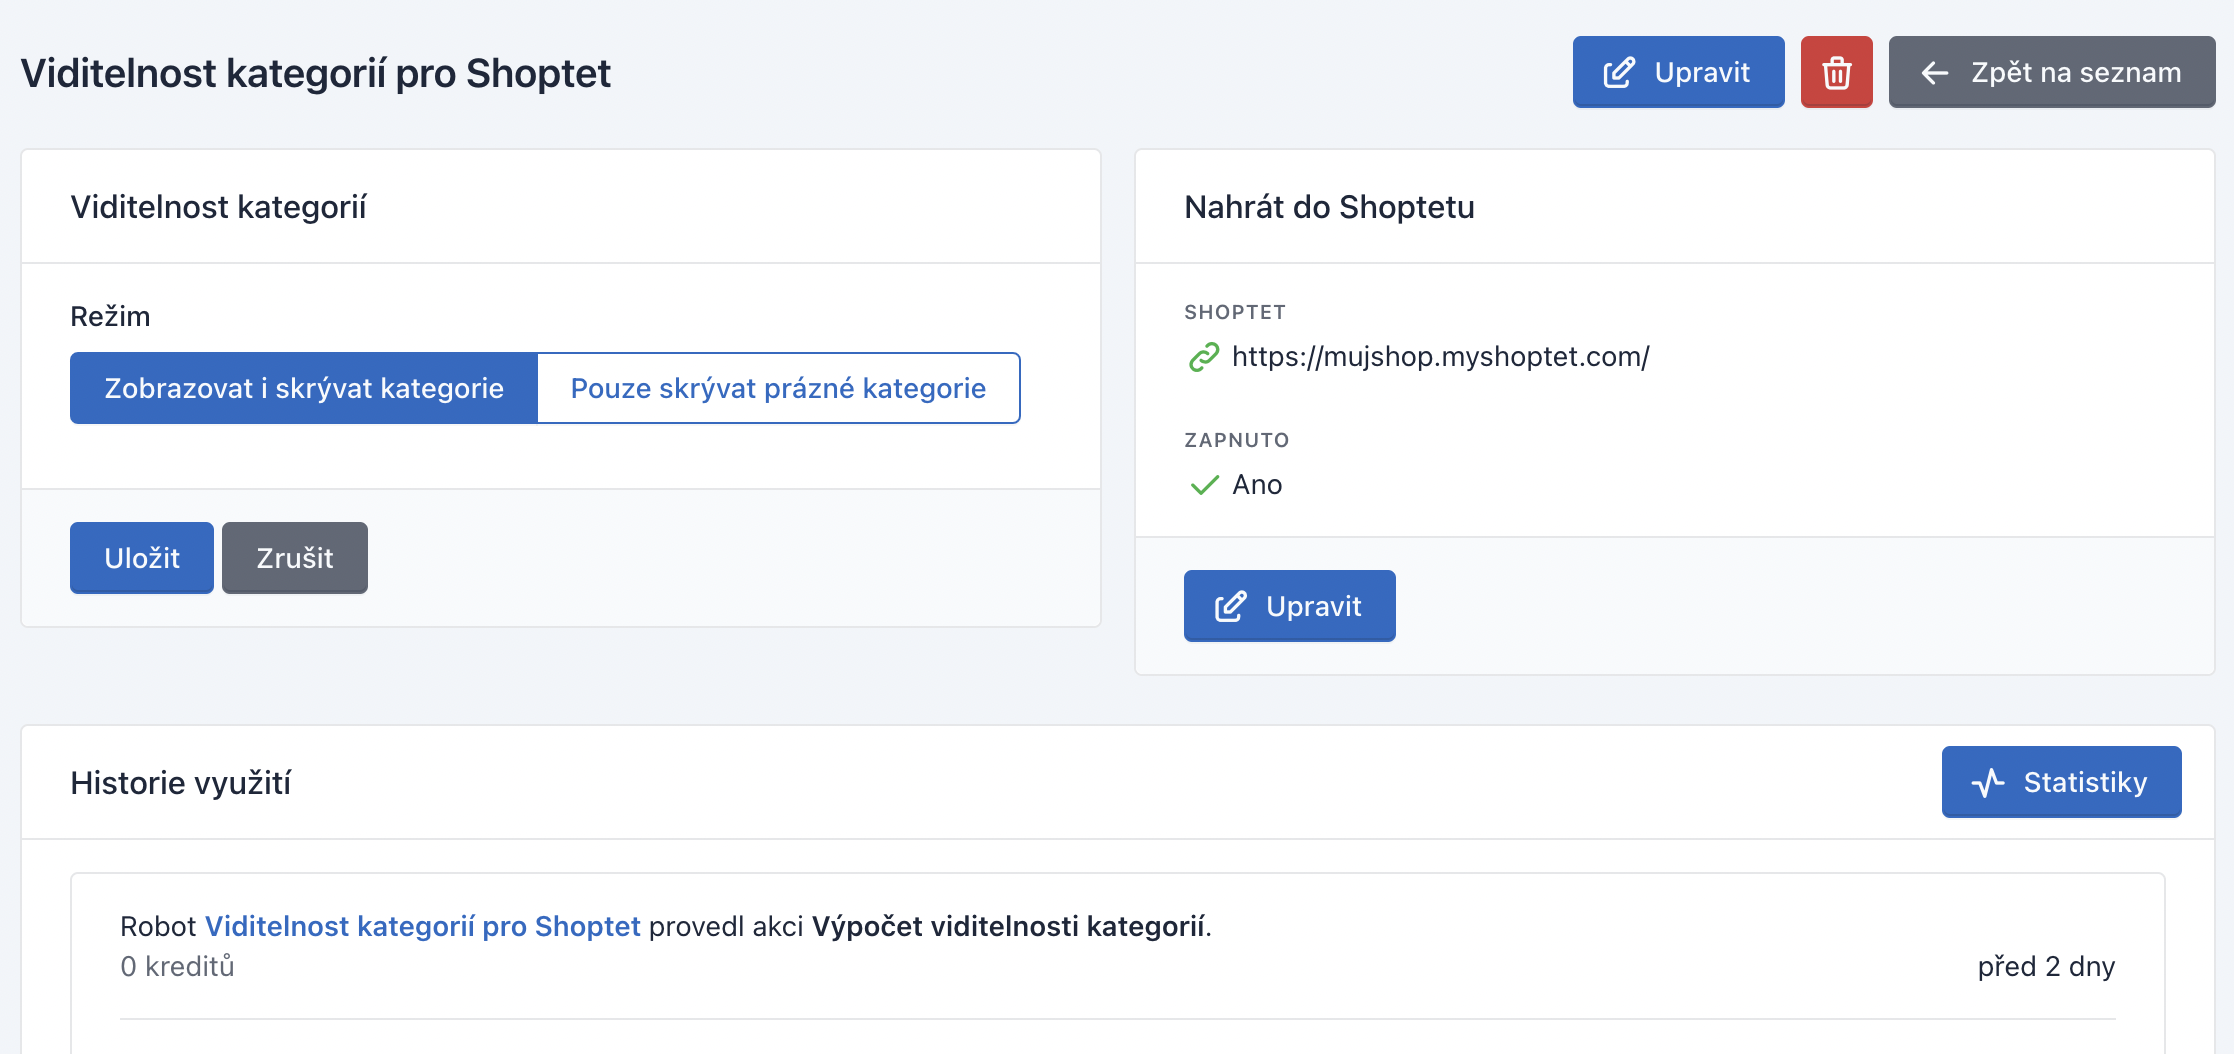Click the Historie využití heading
Screen dimensions: 2234x1054
click(181, 783)
